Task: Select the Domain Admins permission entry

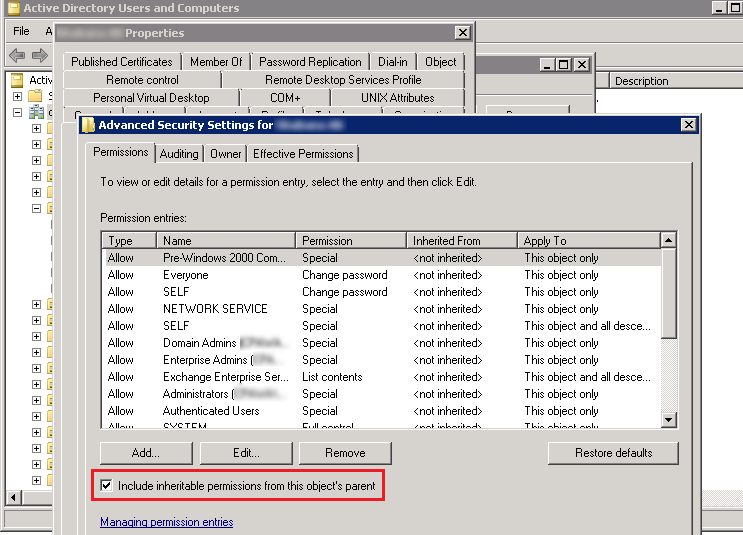Action: point(381,343)
